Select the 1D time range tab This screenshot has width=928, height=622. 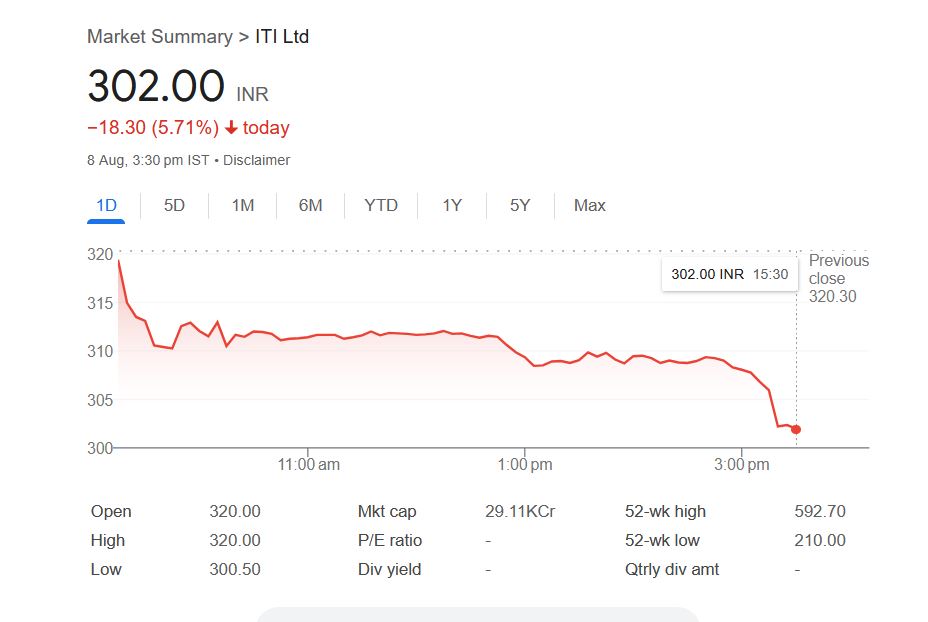coord(106,206)
